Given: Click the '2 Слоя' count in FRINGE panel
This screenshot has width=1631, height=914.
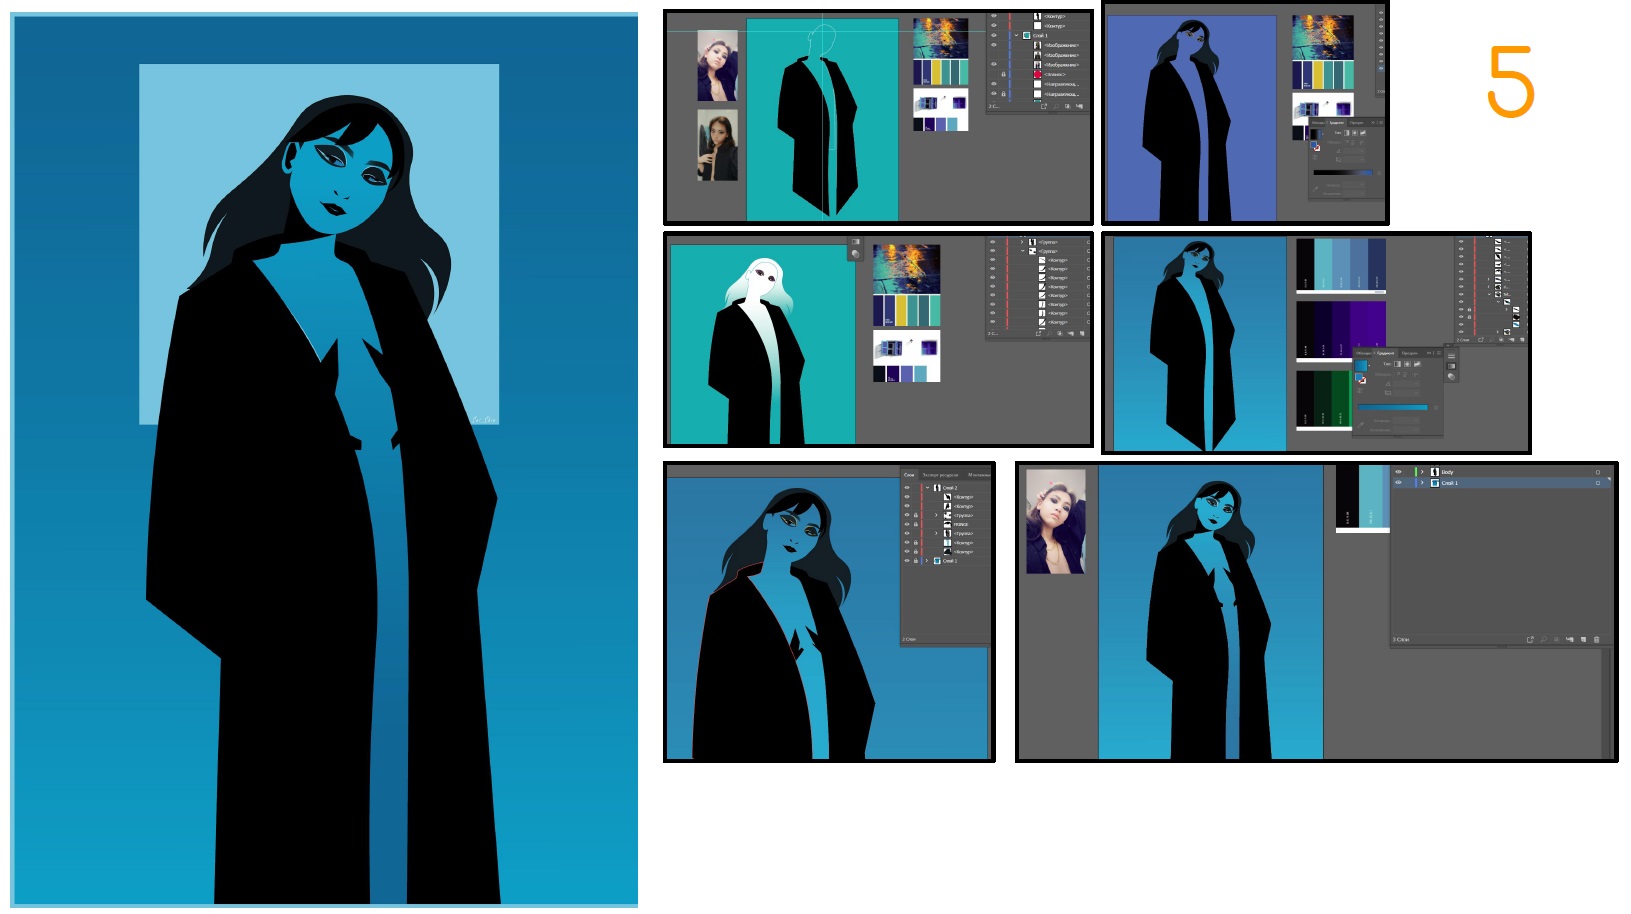Looking at the screenshot, I should tap(909, 639).
